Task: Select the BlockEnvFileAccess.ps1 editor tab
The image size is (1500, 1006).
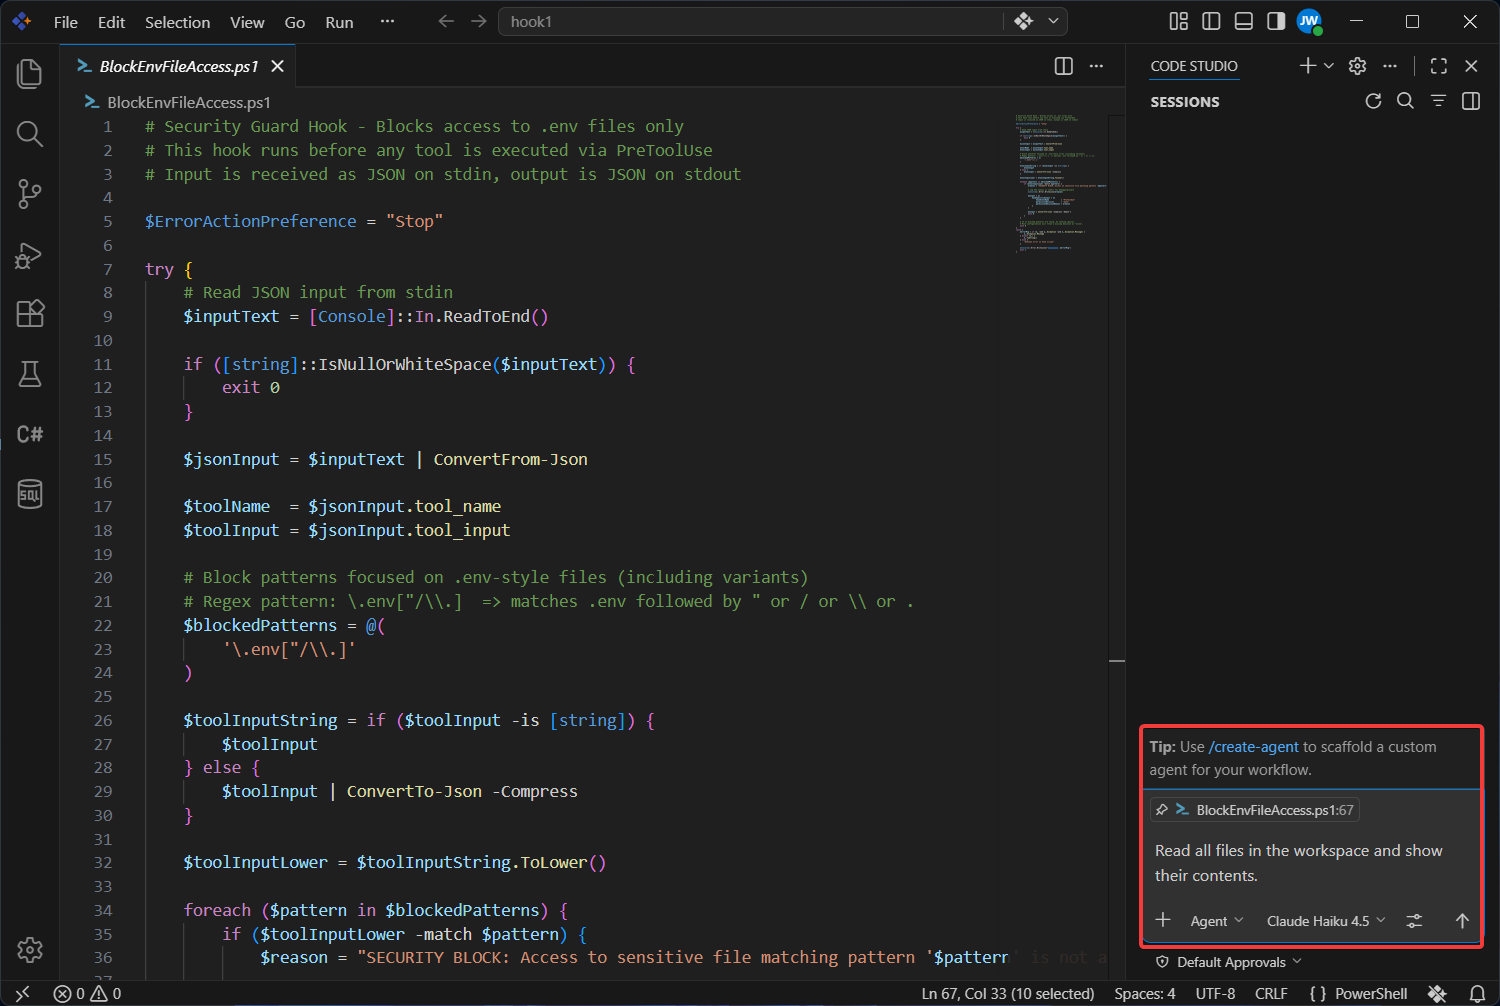Action: click(180, 66)
